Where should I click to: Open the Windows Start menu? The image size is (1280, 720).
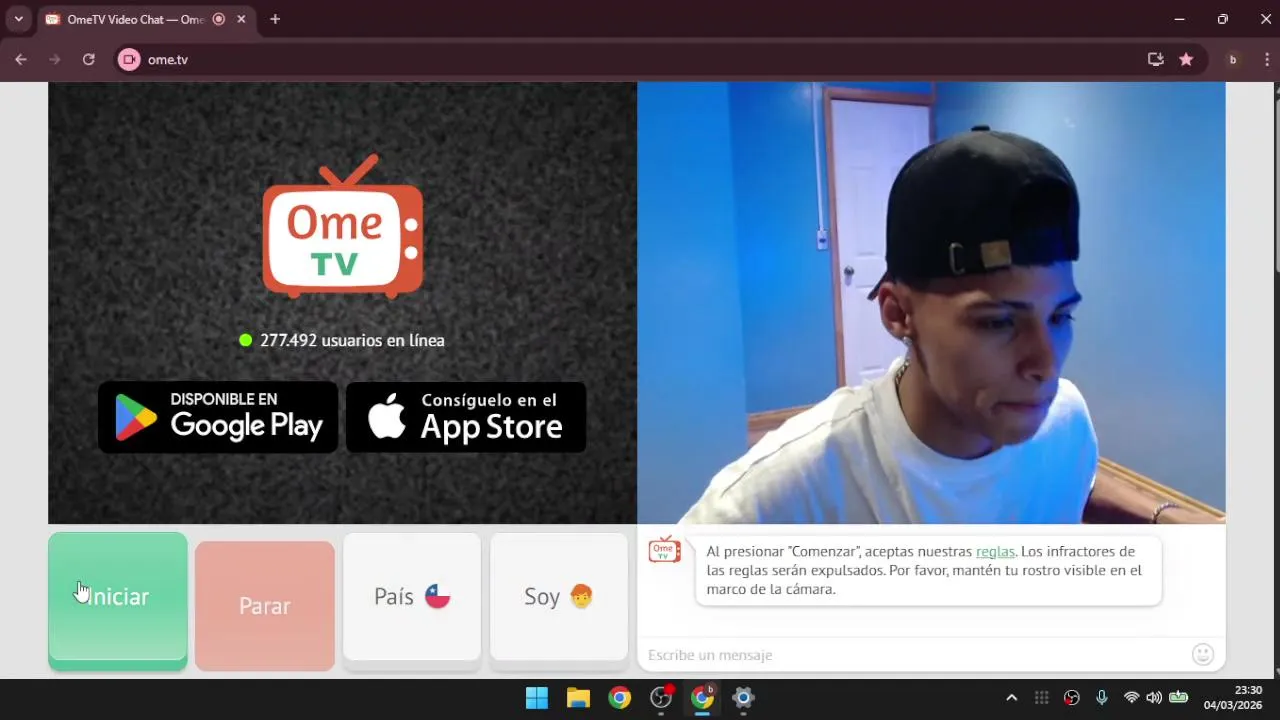(537, 698)
